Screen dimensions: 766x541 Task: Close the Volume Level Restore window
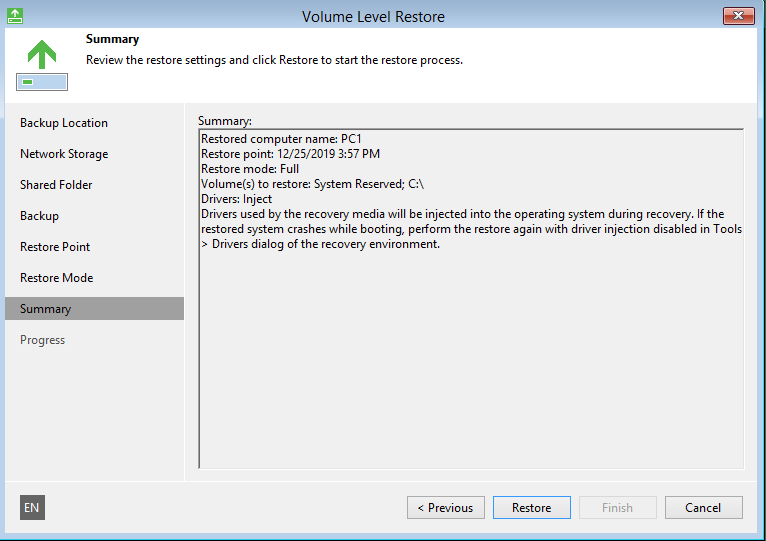pyautogui.click(x=739, y=16)
